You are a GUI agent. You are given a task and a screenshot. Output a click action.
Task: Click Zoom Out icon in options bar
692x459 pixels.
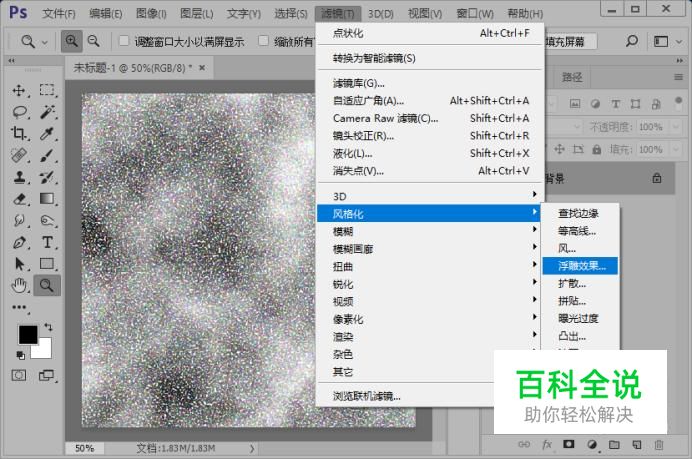pyautogui.click(x=94, y=41)
